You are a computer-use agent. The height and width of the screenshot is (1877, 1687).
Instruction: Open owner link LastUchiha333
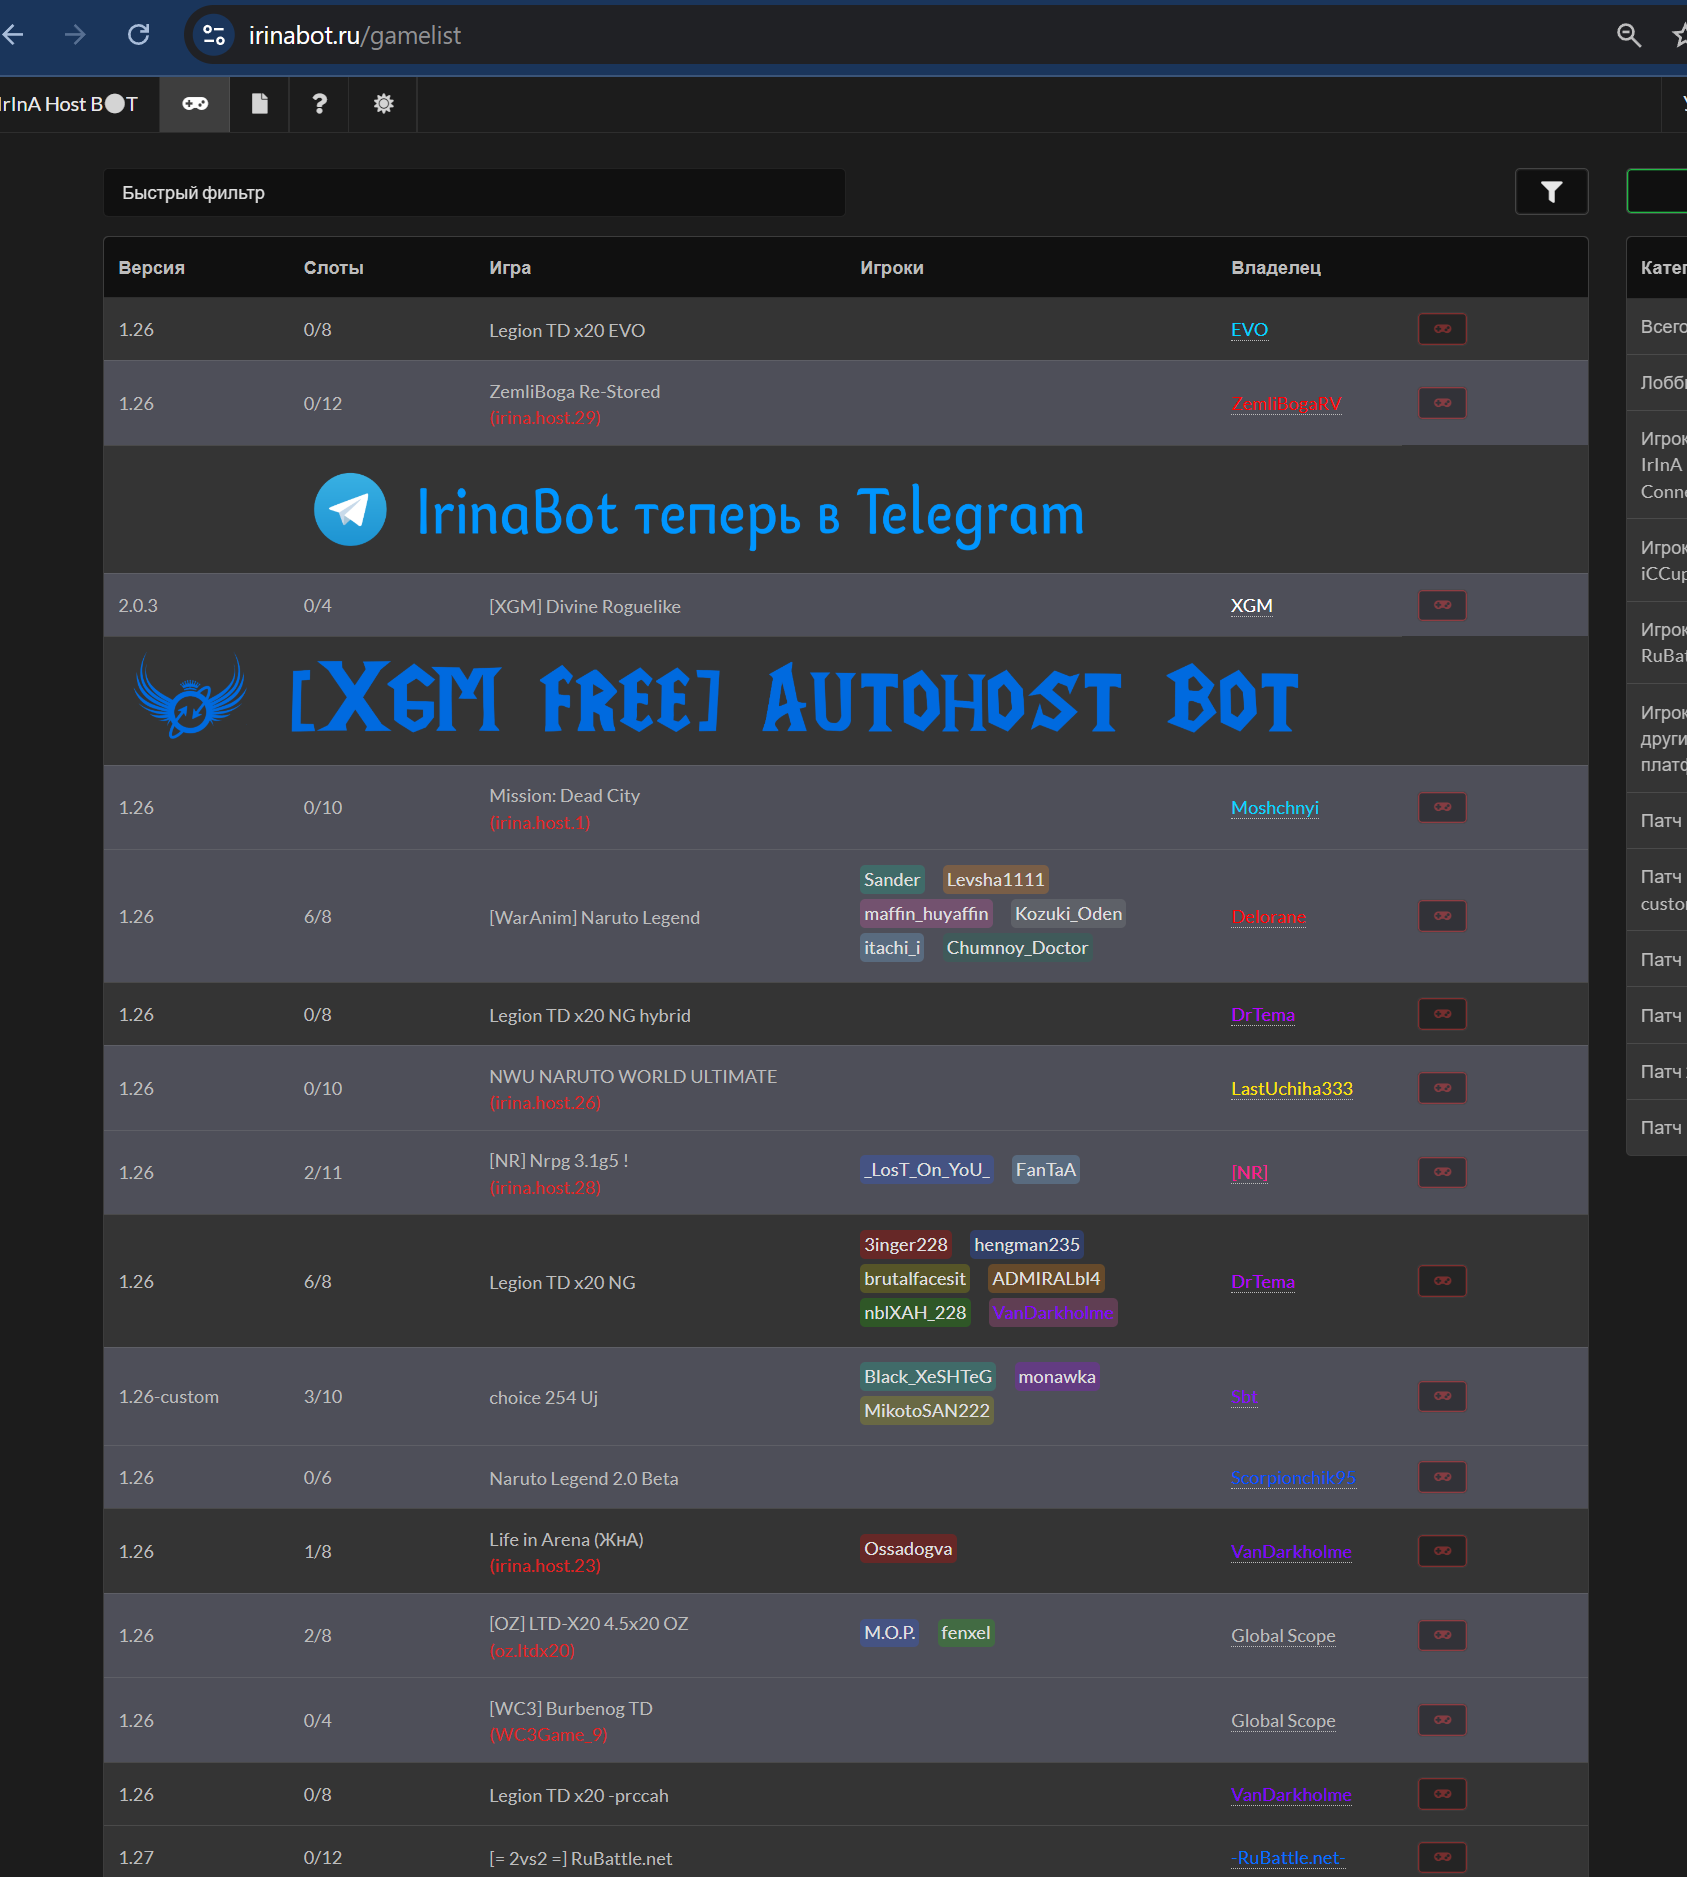pos(1291,1088)
